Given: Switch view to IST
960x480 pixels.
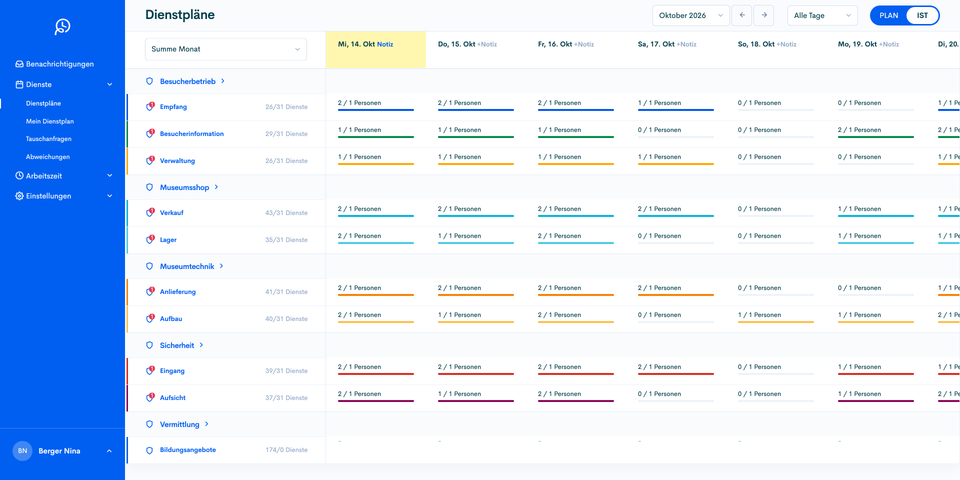Looking at the screenshot, I should pos(922,15).
